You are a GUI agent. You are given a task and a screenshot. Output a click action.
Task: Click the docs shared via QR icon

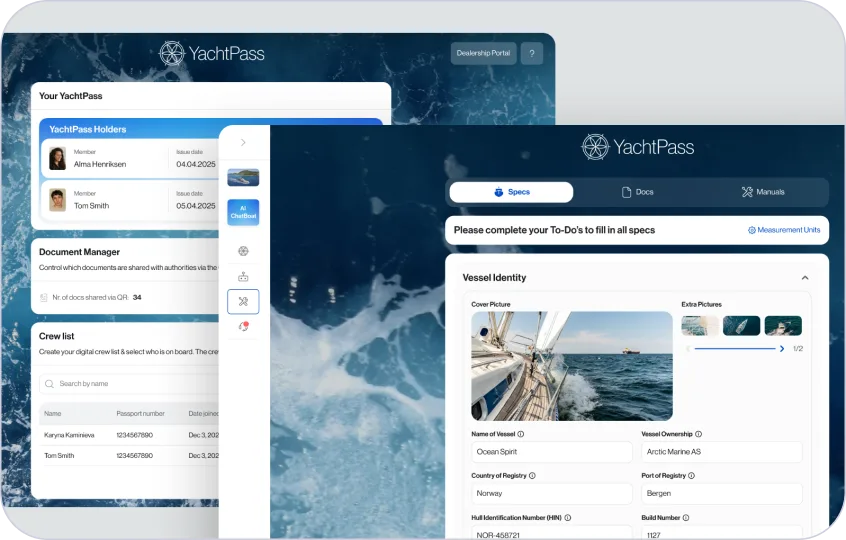tap(44, 297)
